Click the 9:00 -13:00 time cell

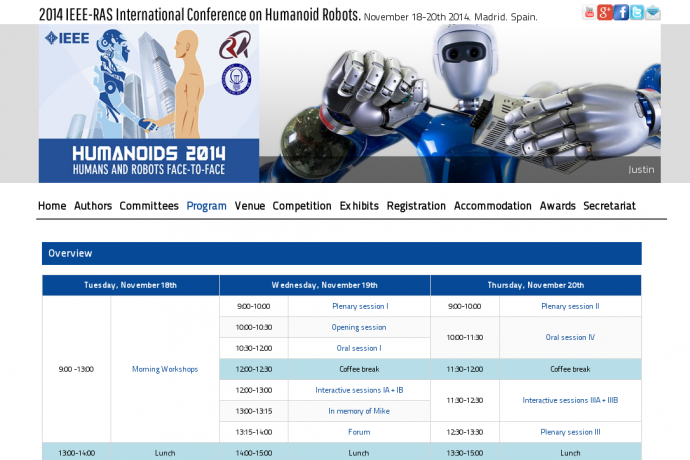pos(76,369)
